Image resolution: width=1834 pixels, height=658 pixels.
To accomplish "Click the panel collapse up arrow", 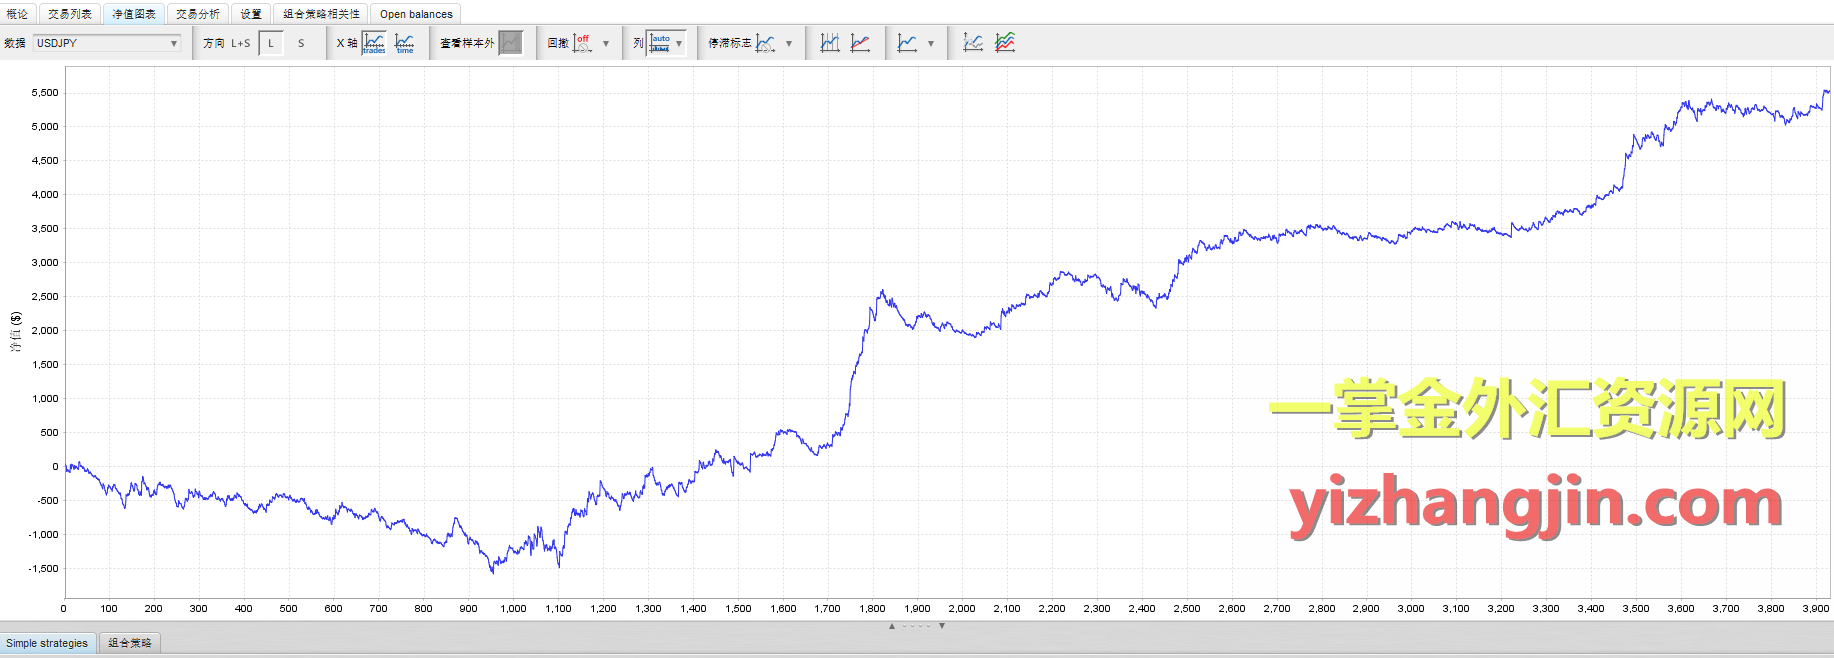I will coord(892,626).
